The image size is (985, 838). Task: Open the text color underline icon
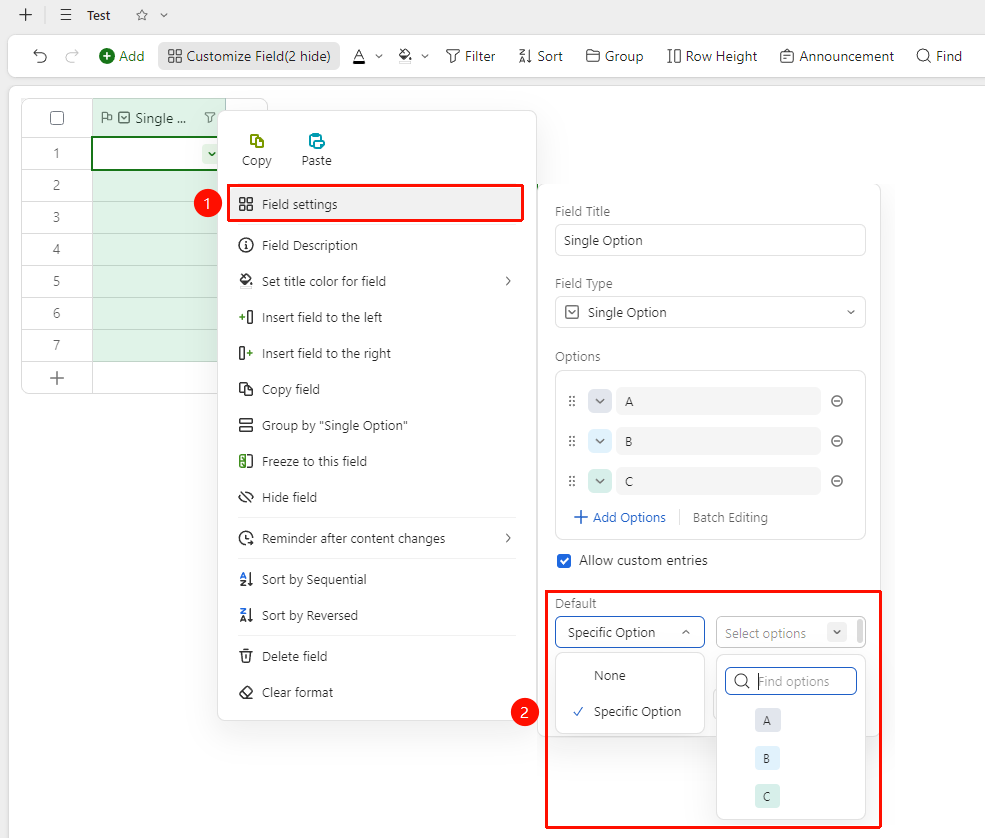tap(359, 57)
